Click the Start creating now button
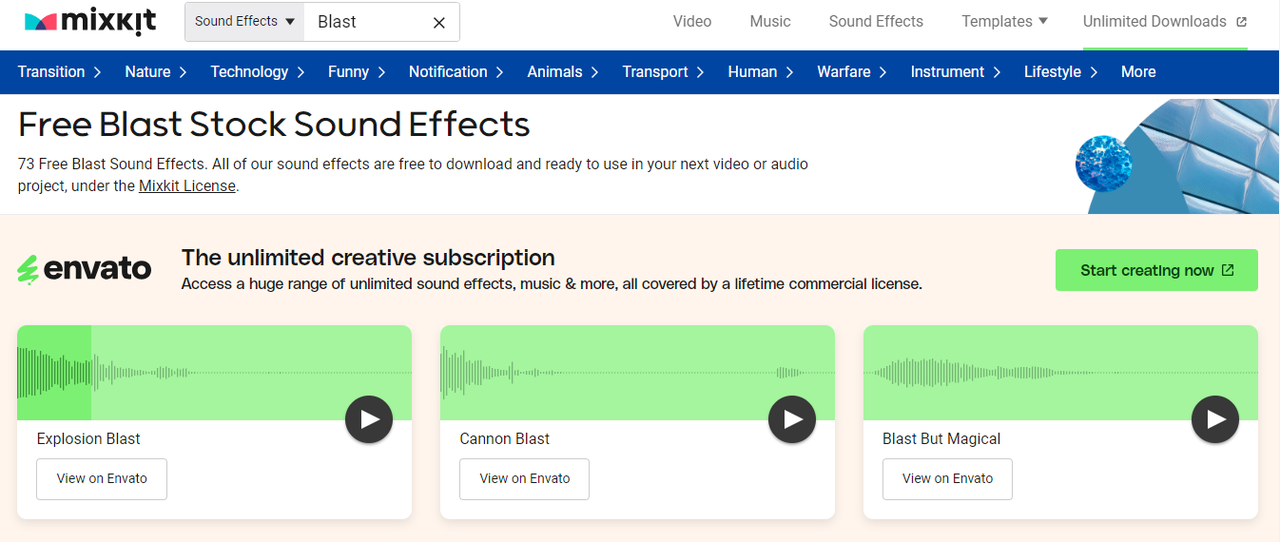The height and width of the screenshot is (542, 1280). (x=1156, y=270)
